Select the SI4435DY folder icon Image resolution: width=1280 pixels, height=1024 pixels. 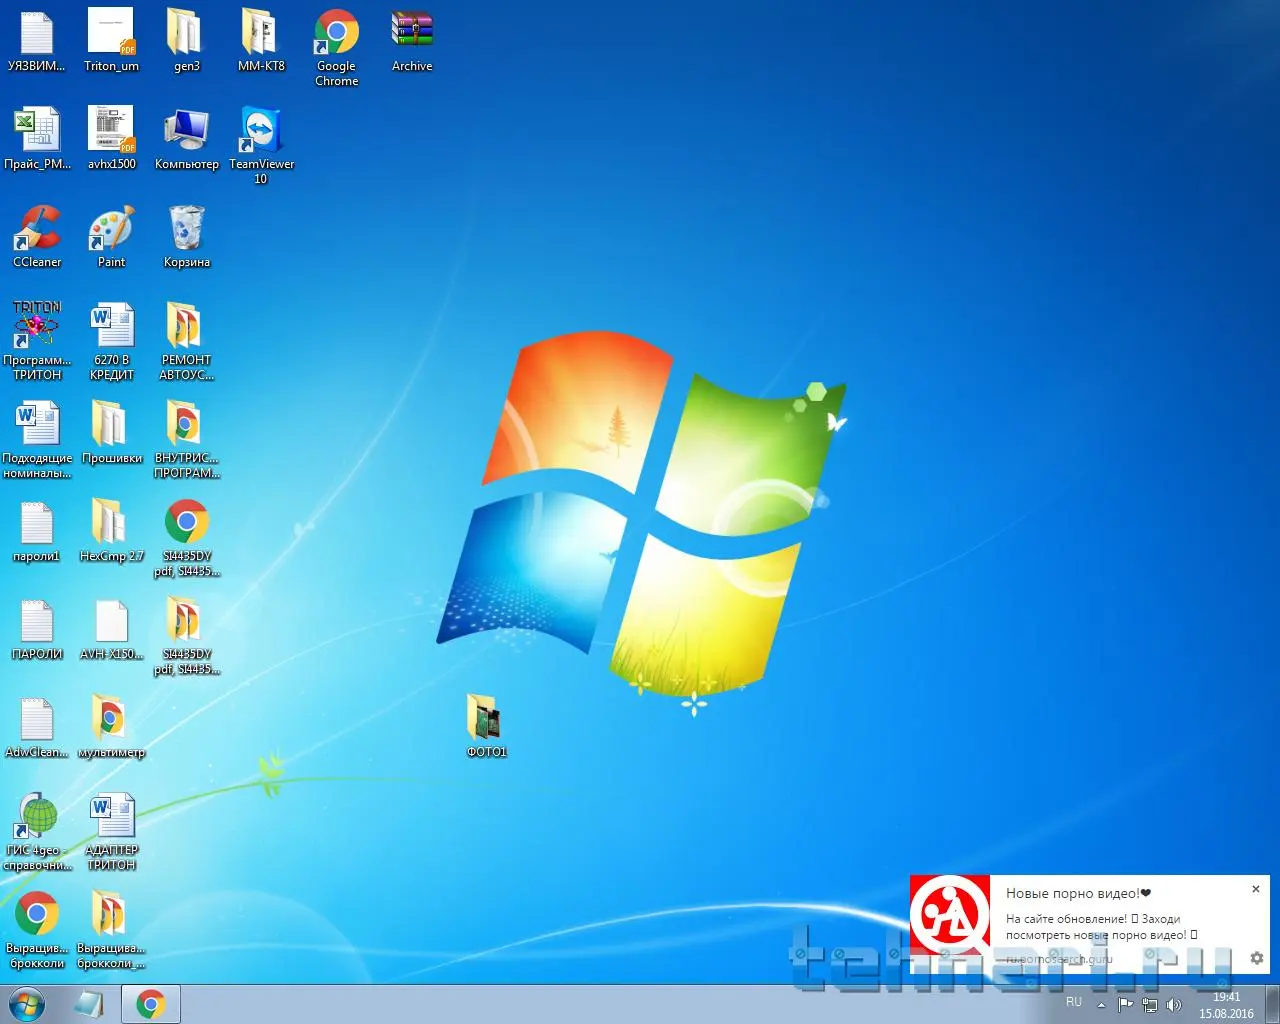coord(187,635)
